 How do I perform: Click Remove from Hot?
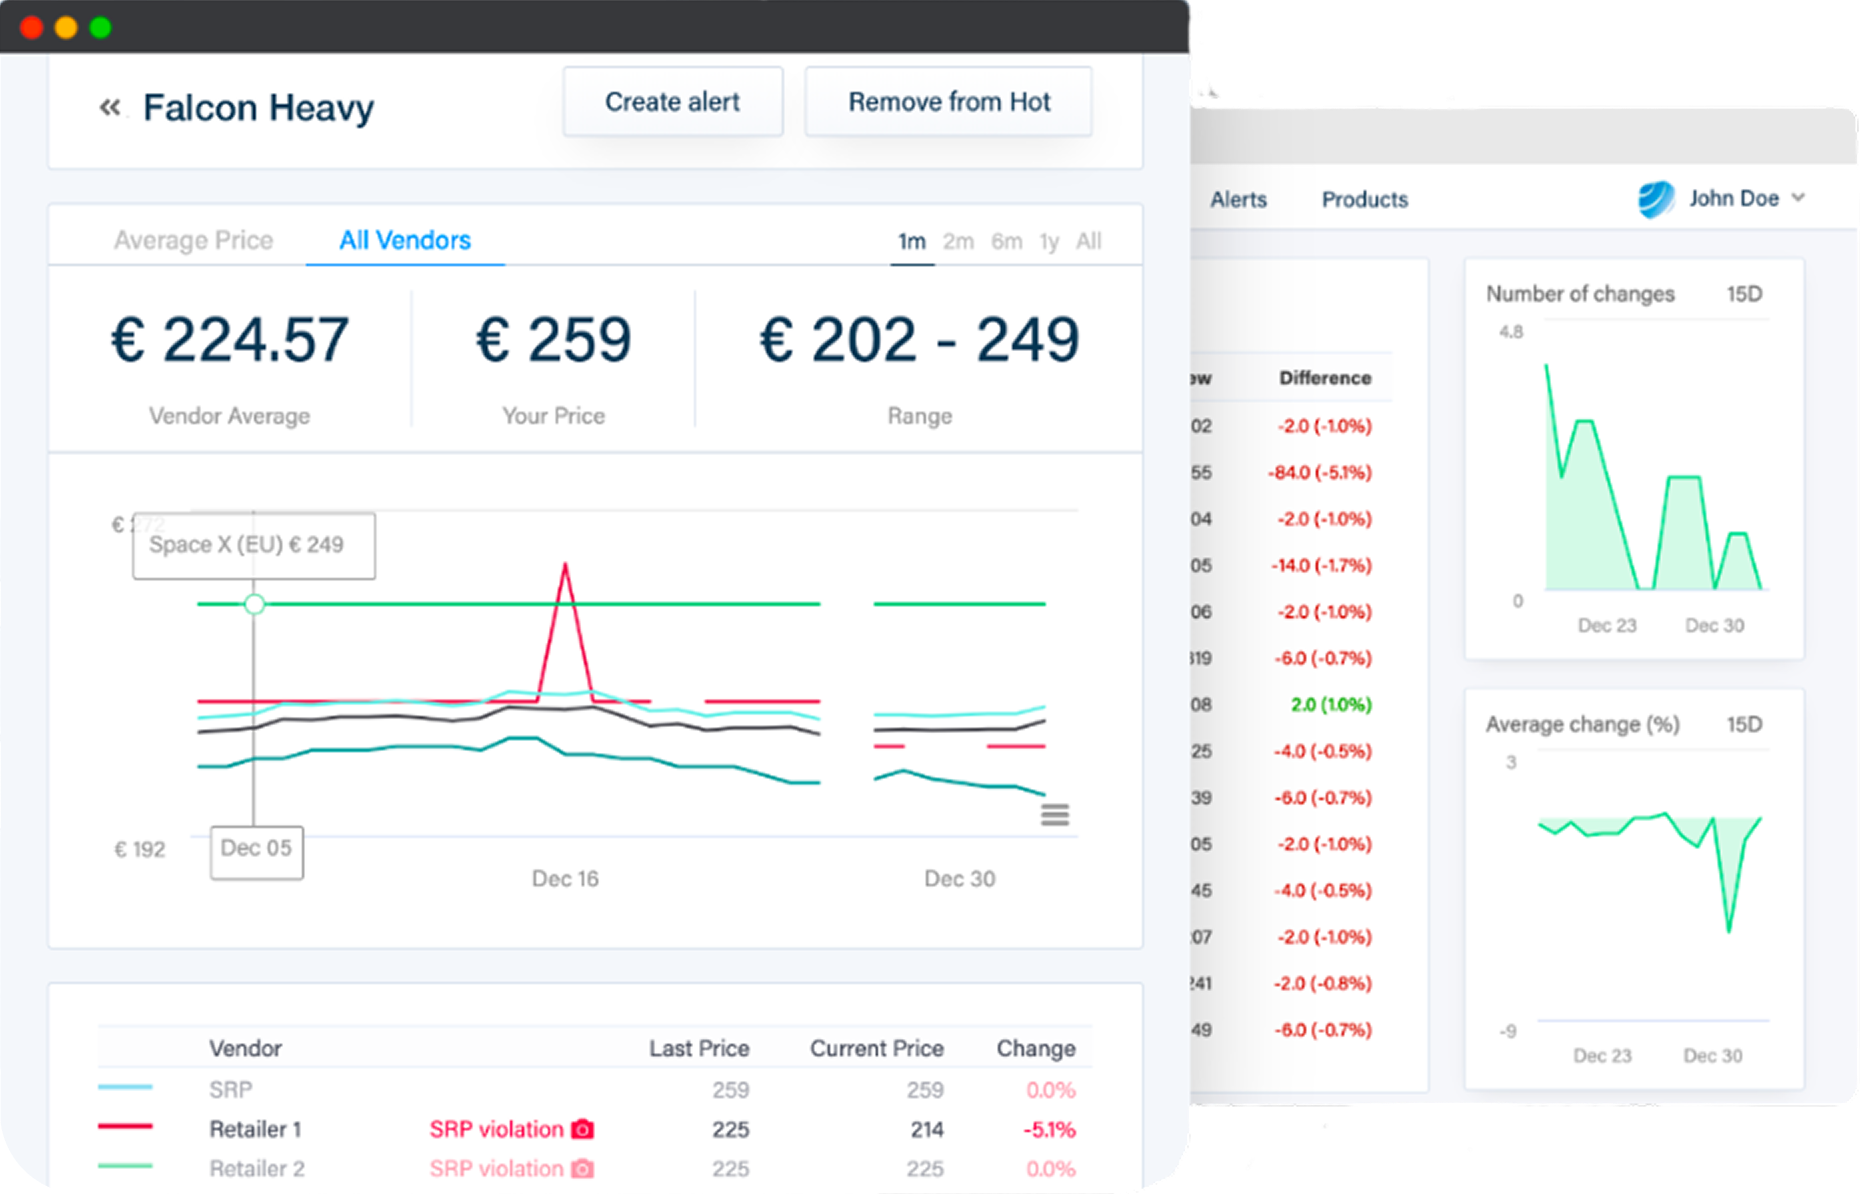click(x=948, y=101)
